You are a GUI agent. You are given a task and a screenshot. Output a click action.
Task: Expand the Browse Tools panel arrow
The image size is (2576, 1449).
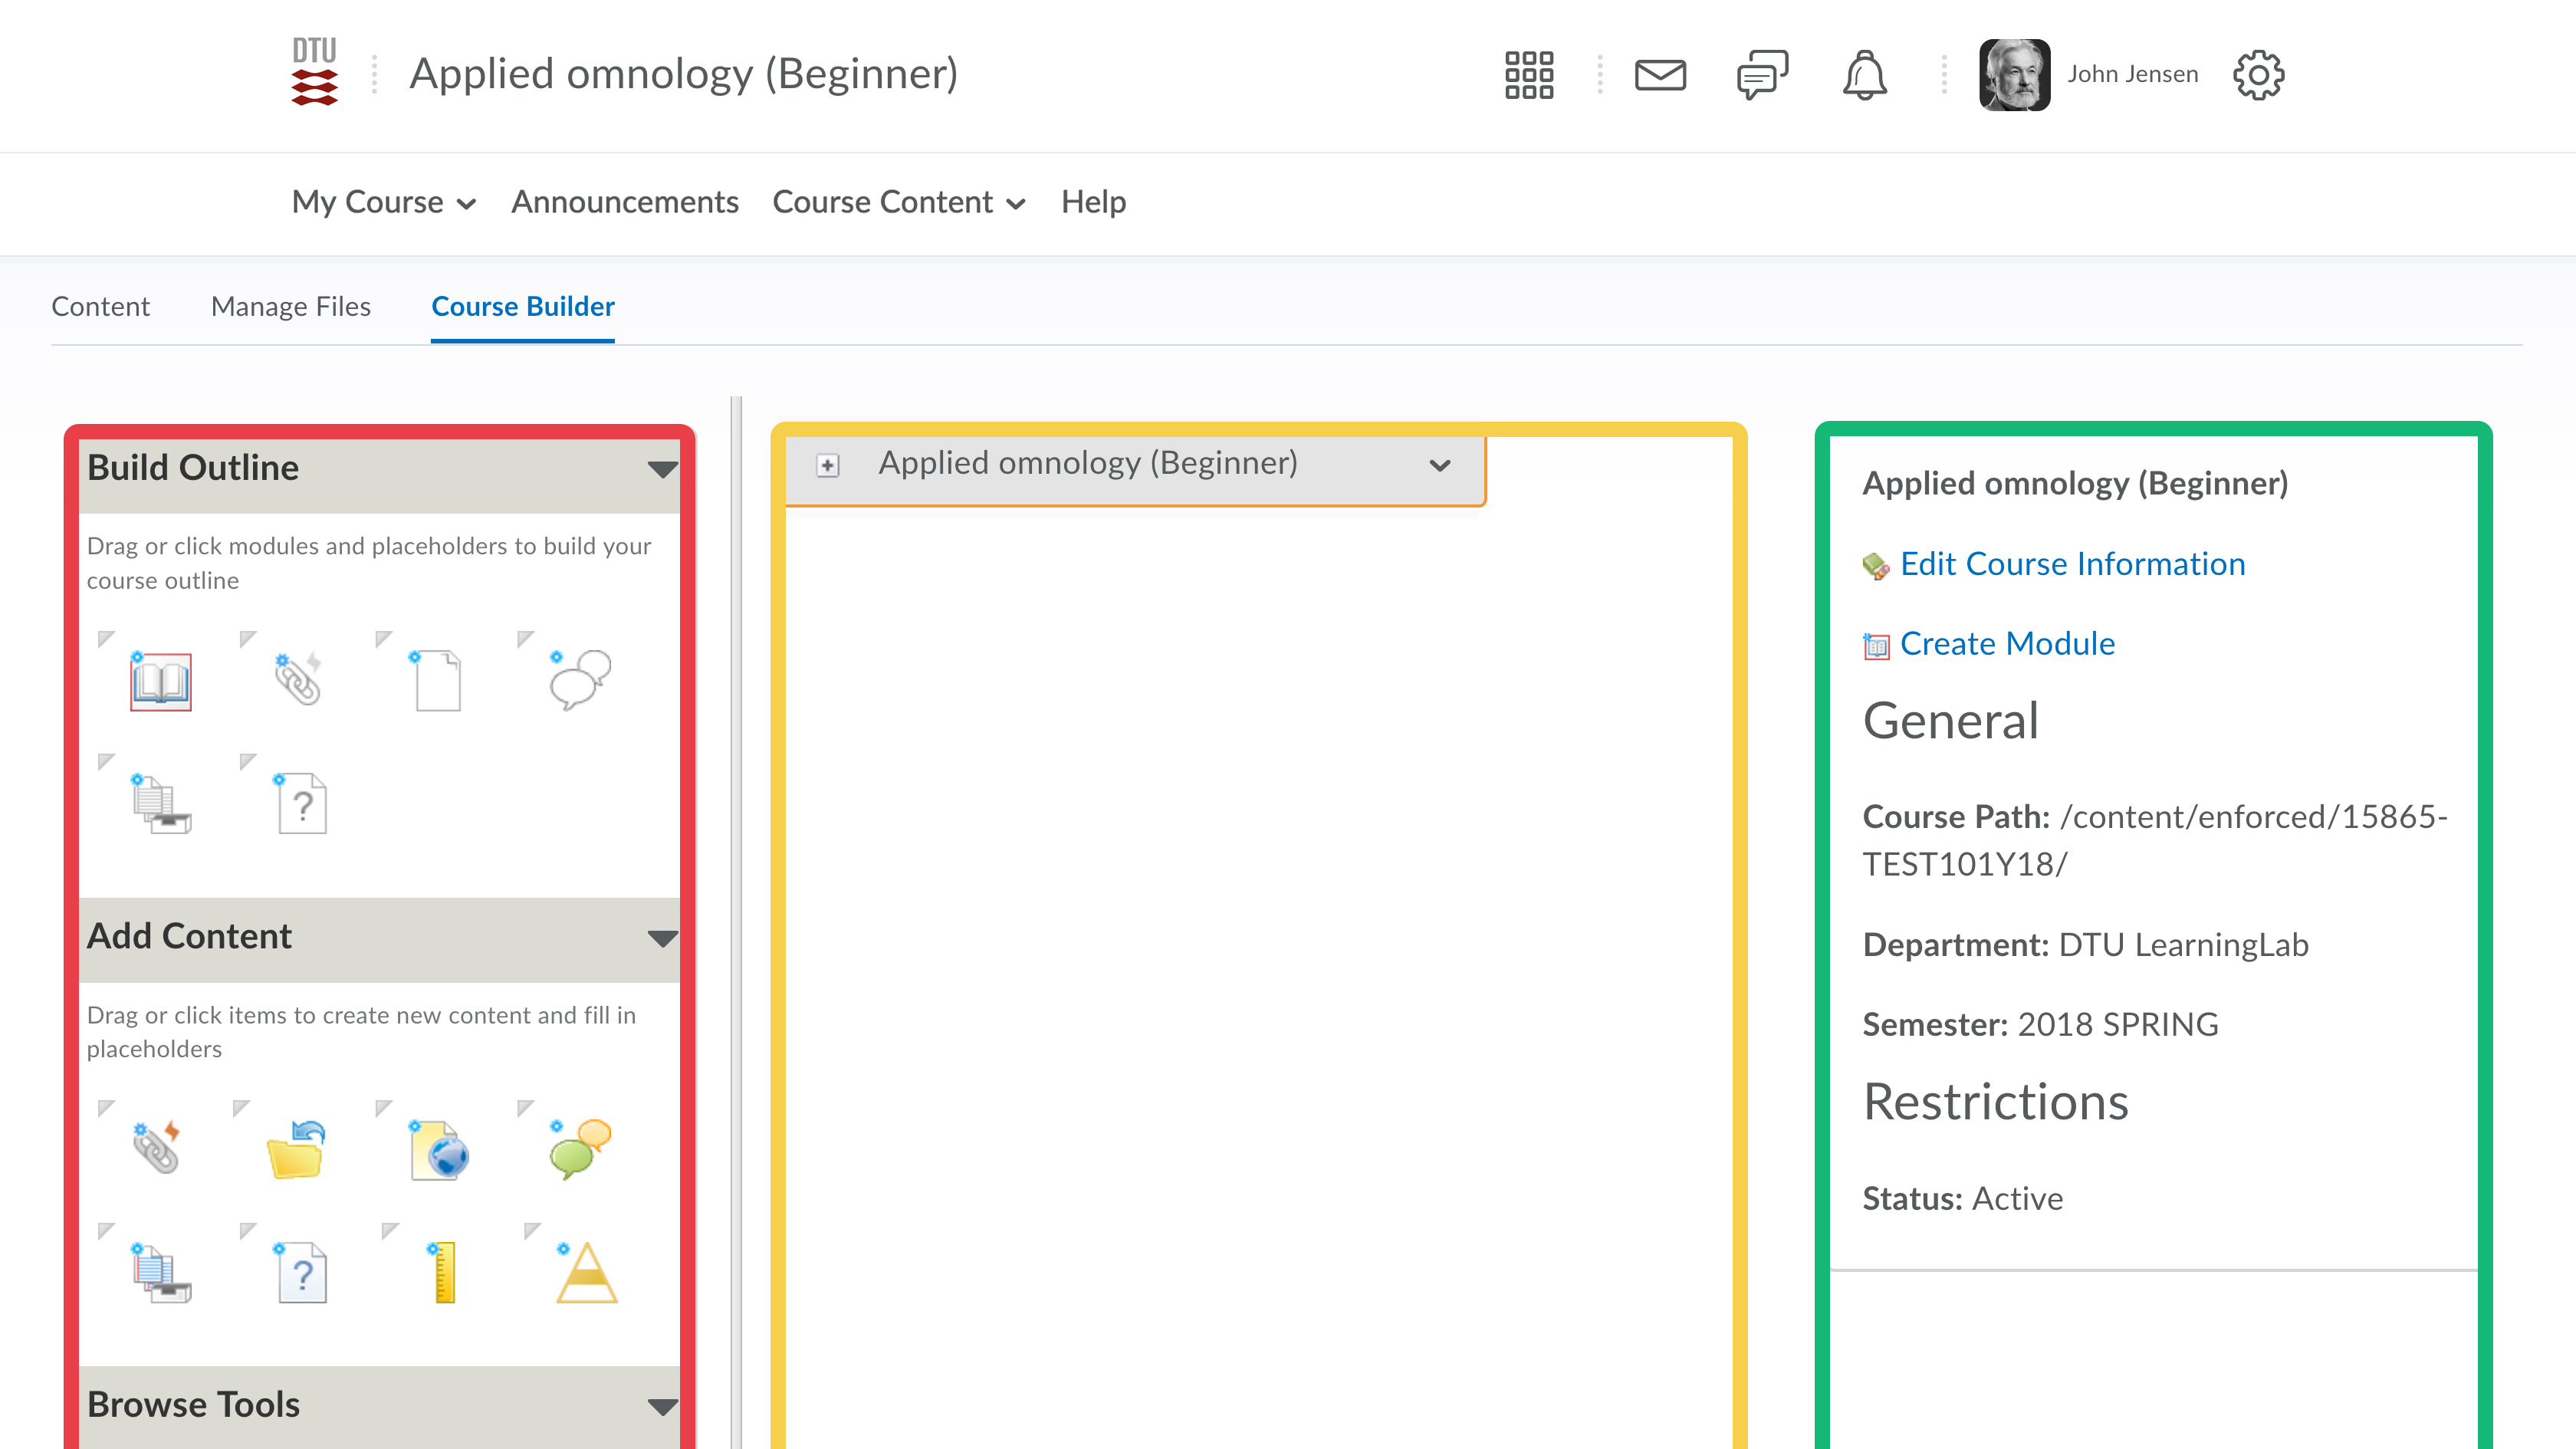[x=662, y=1406]
